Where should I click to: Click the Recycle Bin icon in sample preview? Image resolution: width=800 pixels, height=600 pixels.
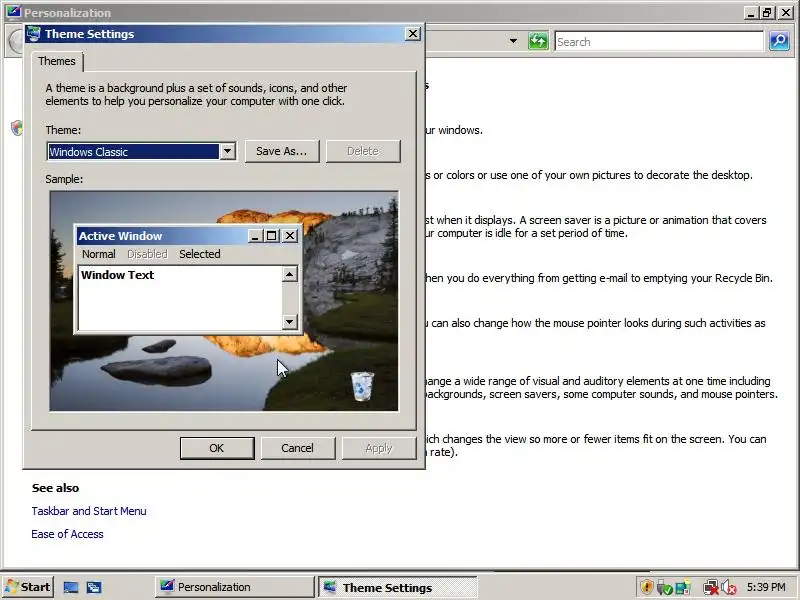pos(362,386)
